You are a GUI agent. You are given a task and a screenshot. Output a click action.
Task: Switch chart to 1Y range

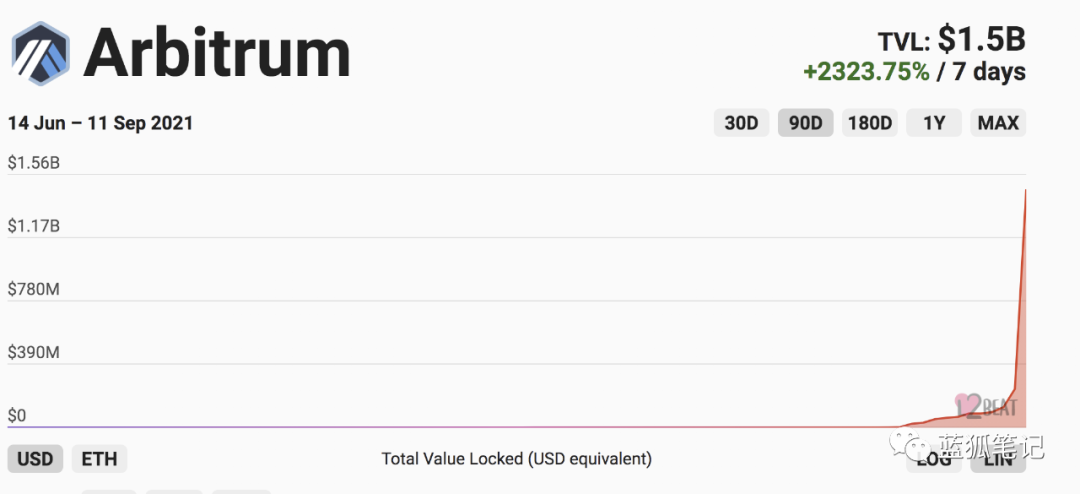coord(934,123)
